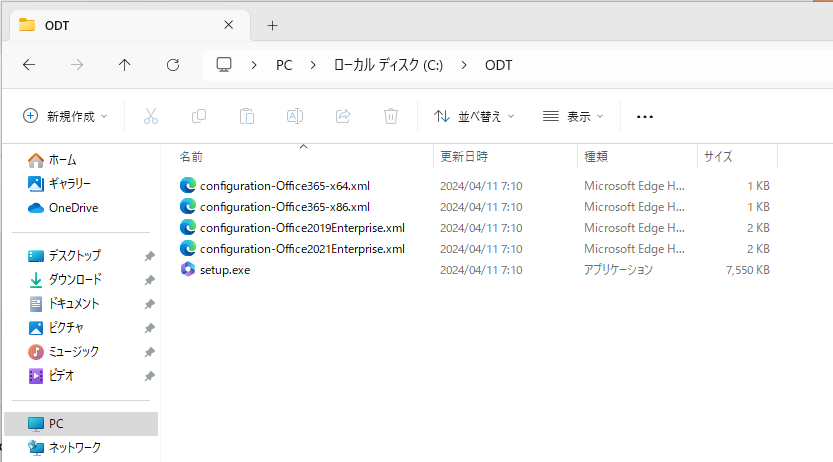Expand chevron after PC in address bar
The height and width of the screenshot is (462, 833).
pos(313,65)
